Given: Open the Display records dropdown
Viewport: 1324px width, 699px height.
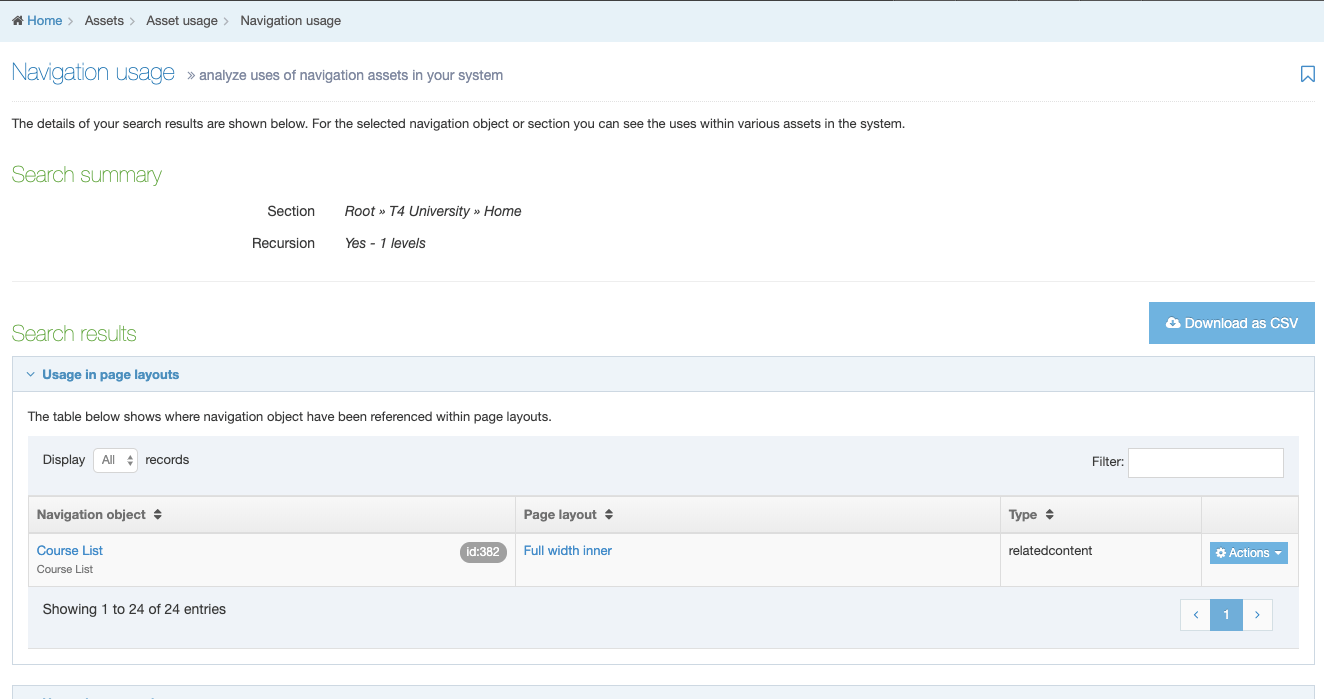Looking at the screenshot, I should 115,460.
